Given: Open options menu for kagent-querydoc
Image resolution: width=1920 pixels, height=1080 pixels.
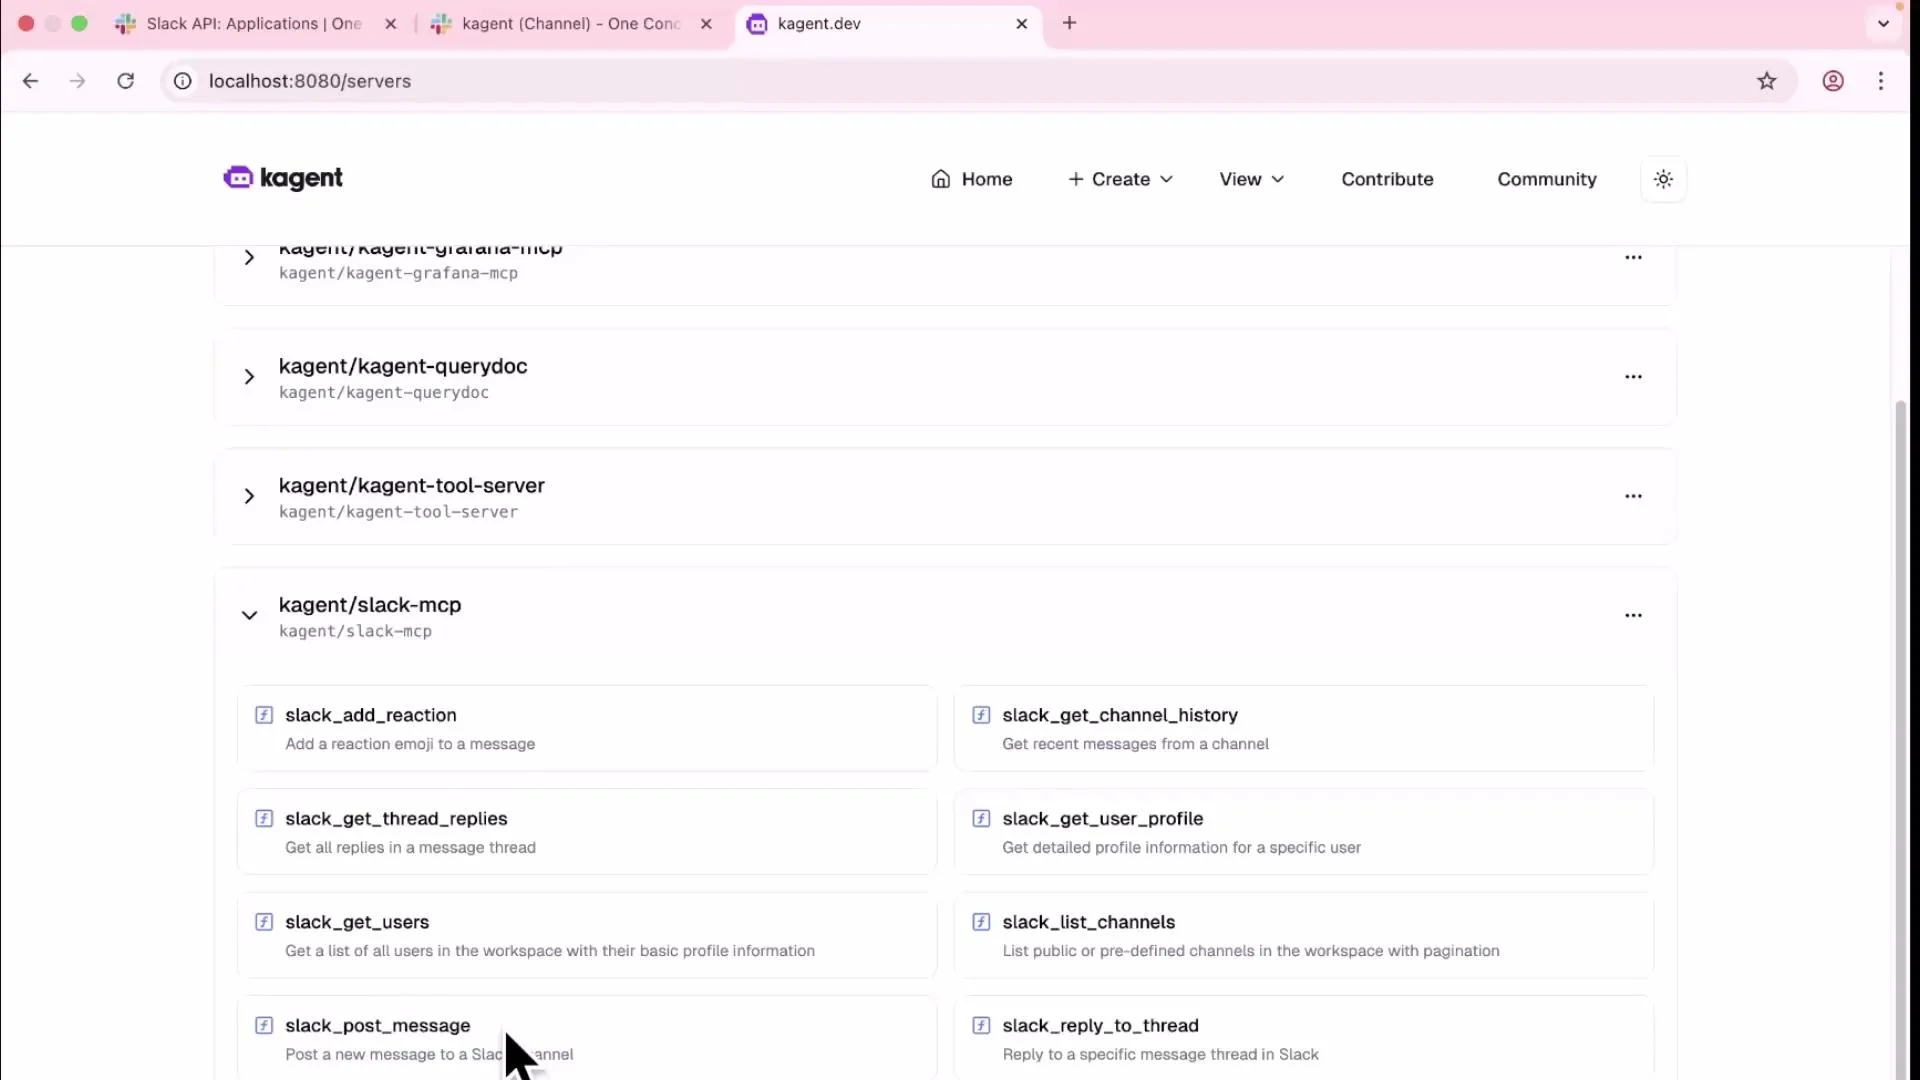Looking at the screenshot, I should (1633, 377).
